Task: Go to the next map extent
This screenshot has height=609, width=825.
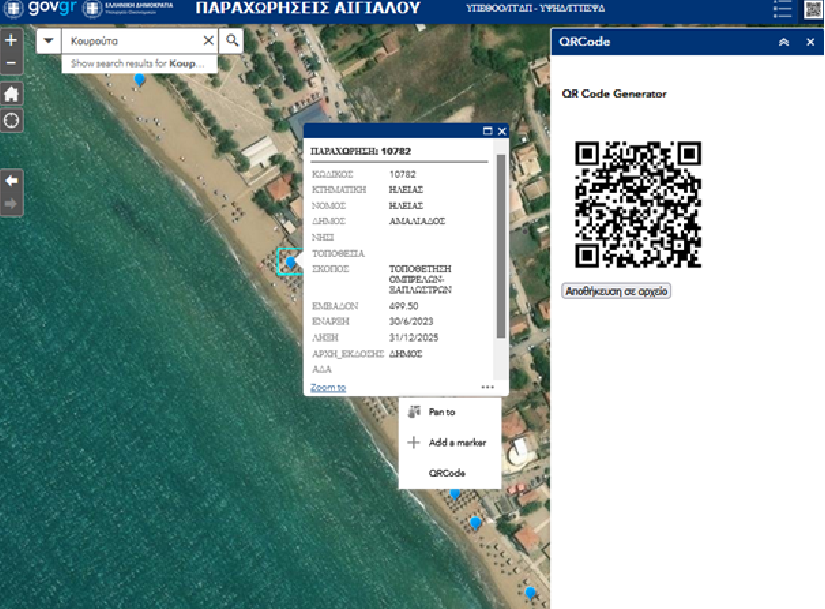Action: click(x=11, y=204)
